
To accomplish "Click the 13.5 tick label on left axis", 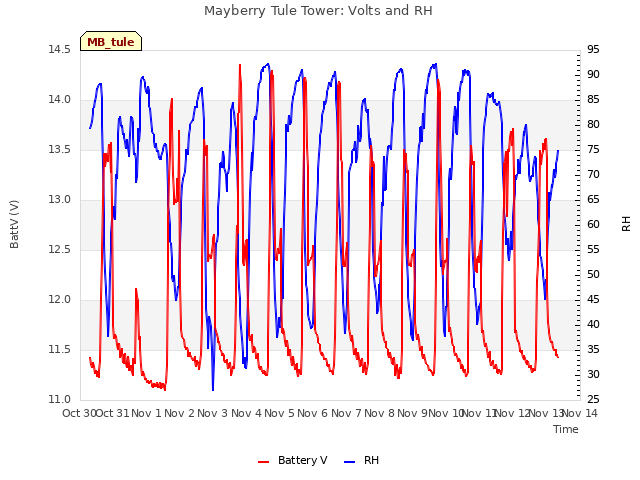I will 60,150.
